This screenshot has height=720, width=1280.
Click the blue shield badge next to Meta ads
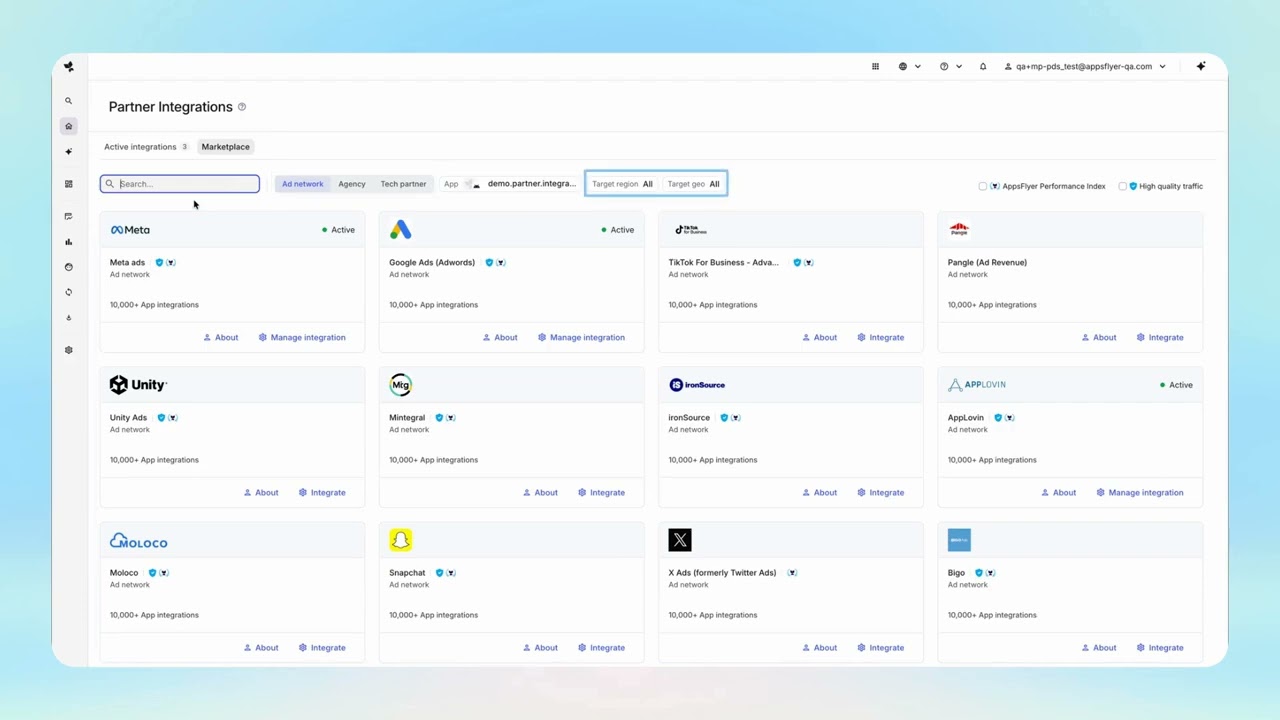point(159,263)
